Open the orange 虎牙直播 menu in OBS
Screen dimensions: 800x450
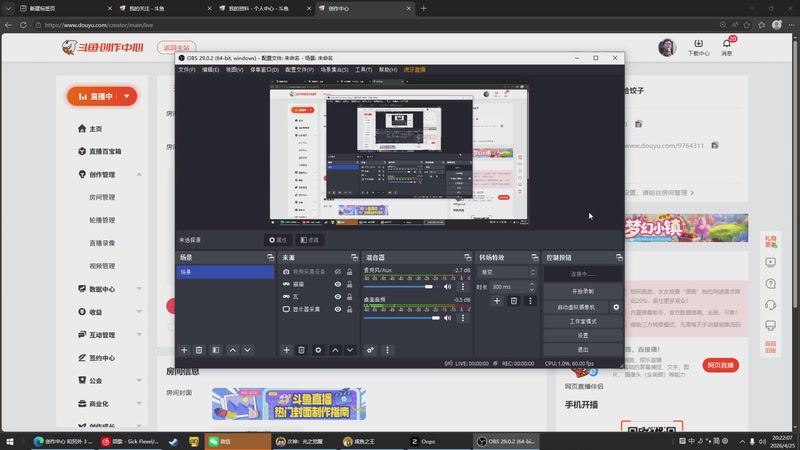tap(414, 70)
